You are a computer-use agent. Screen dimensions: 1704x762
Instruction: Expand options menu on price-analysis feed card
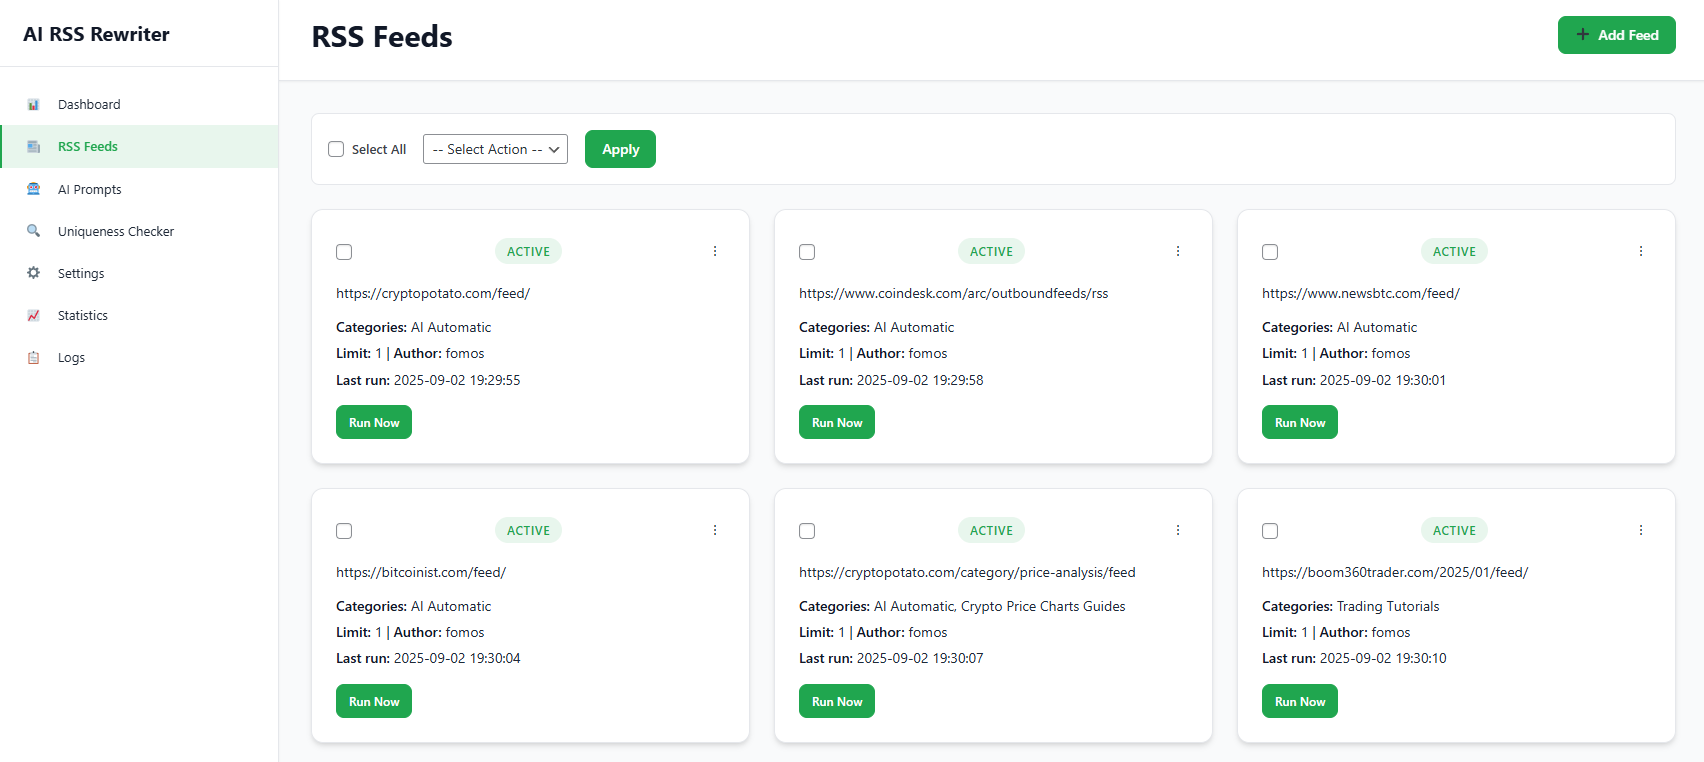[1178, 530]
